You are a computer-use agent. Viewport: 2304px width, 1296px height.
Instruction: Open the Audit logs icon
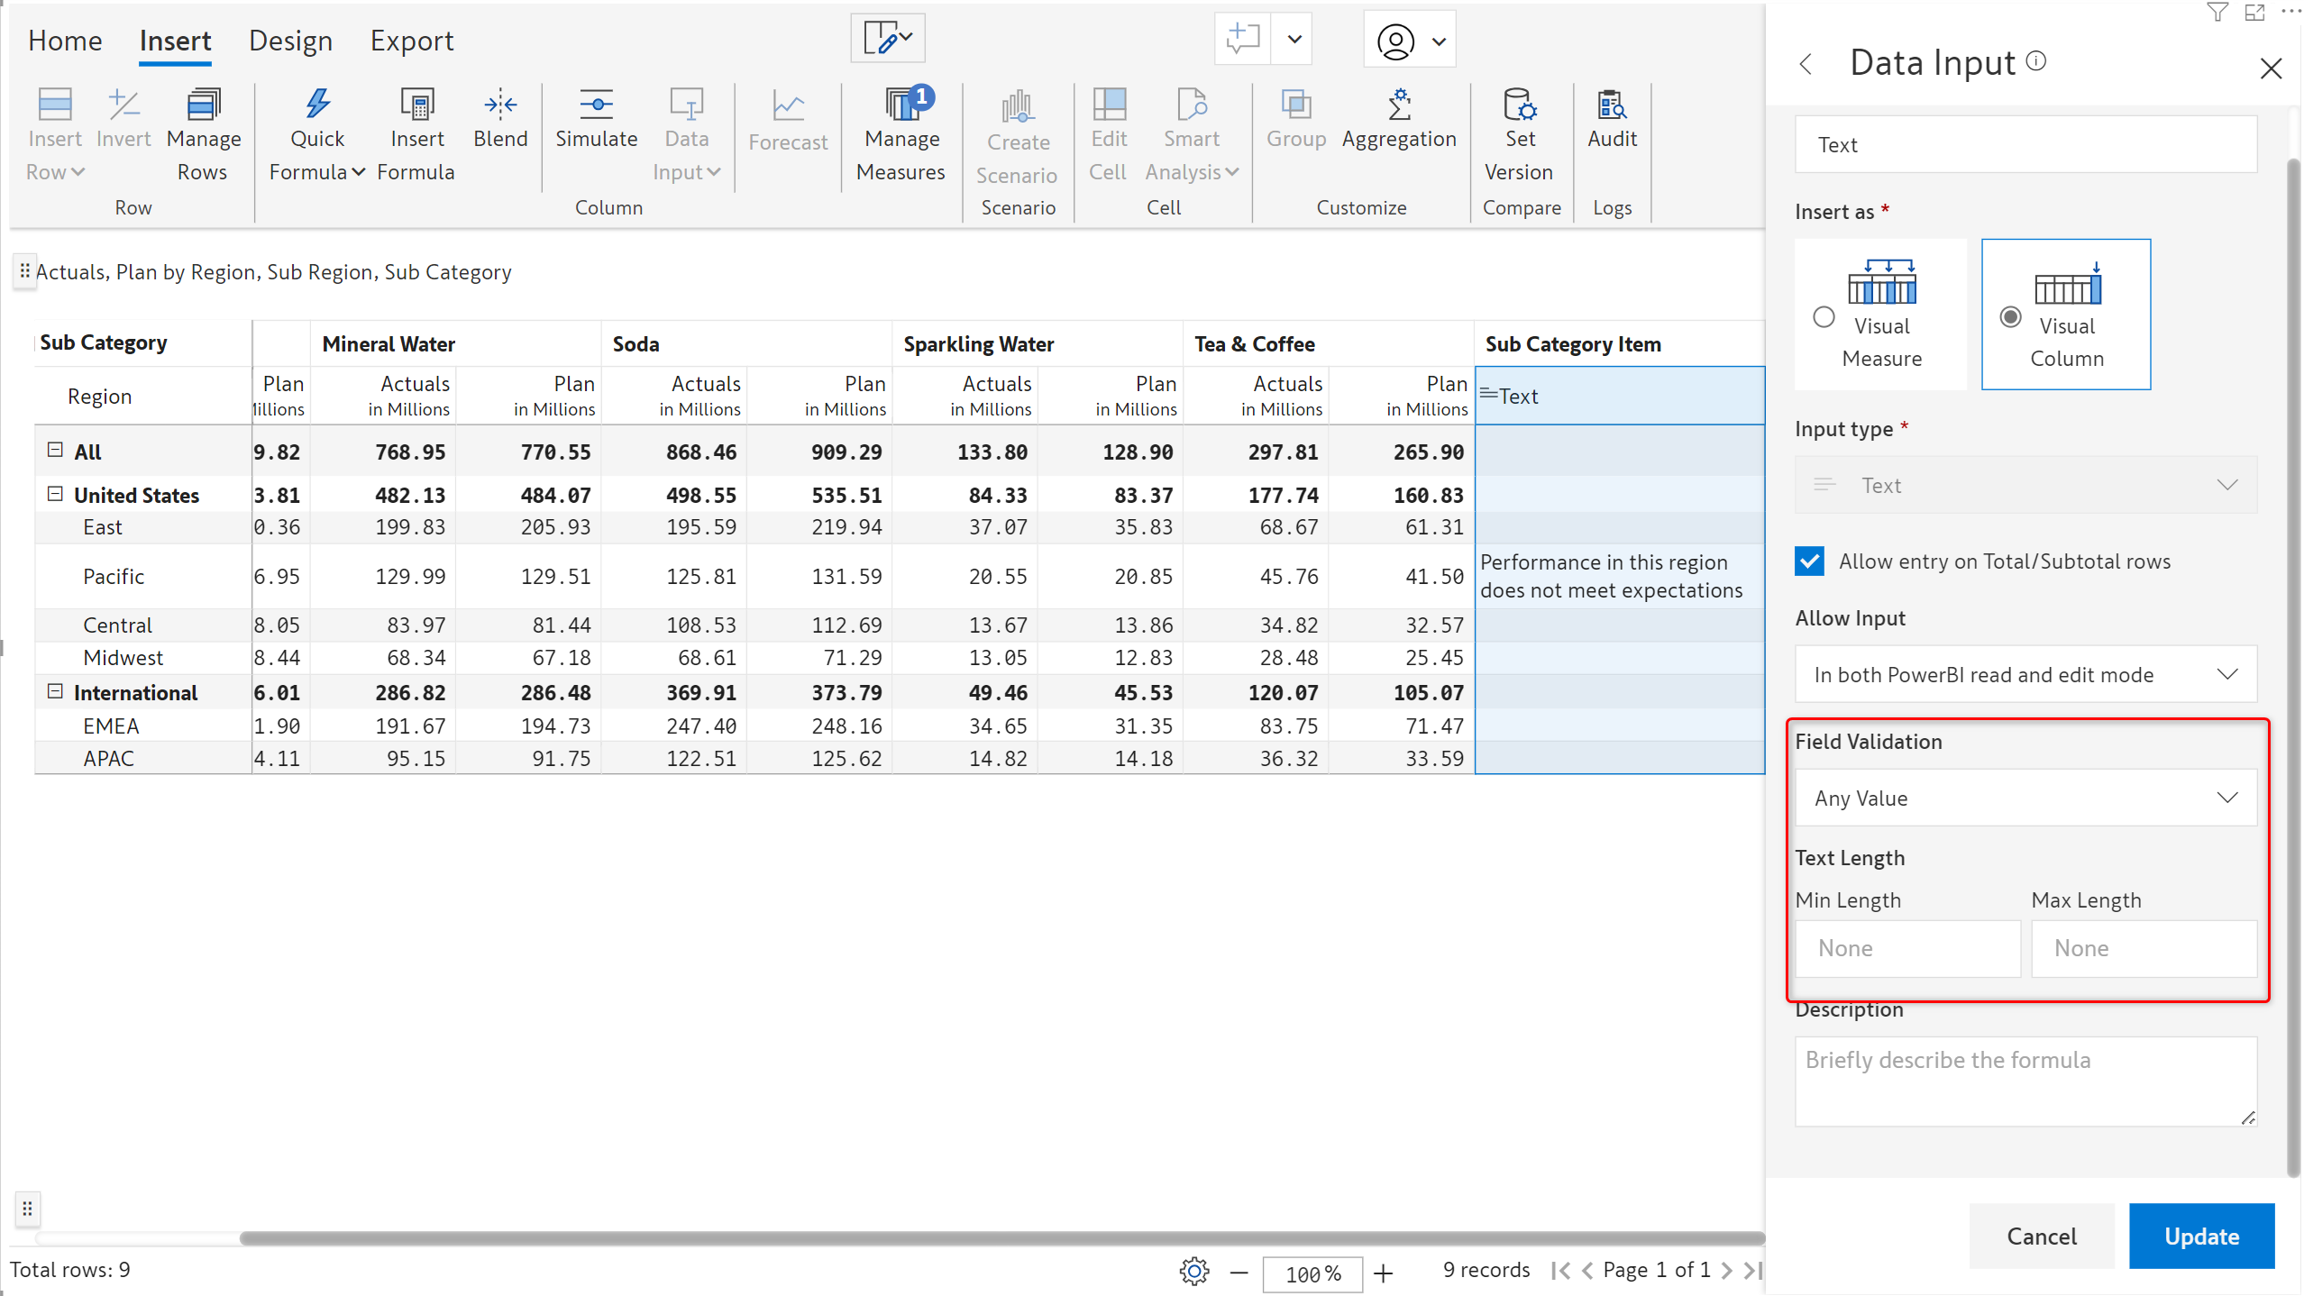pyautogui.click(x=1611, y=106)
